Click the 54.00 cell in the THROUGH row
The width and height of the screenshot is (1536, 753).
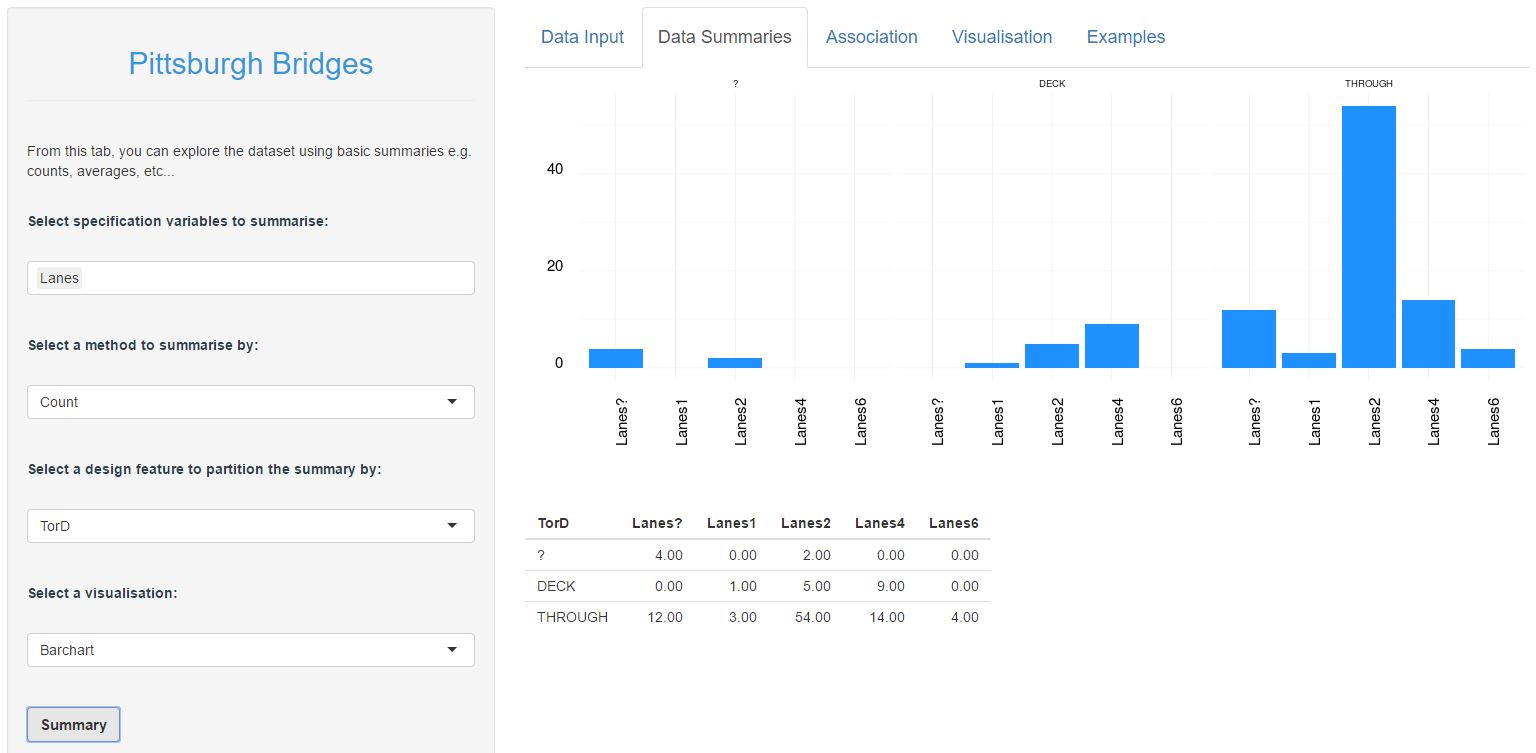813,617
